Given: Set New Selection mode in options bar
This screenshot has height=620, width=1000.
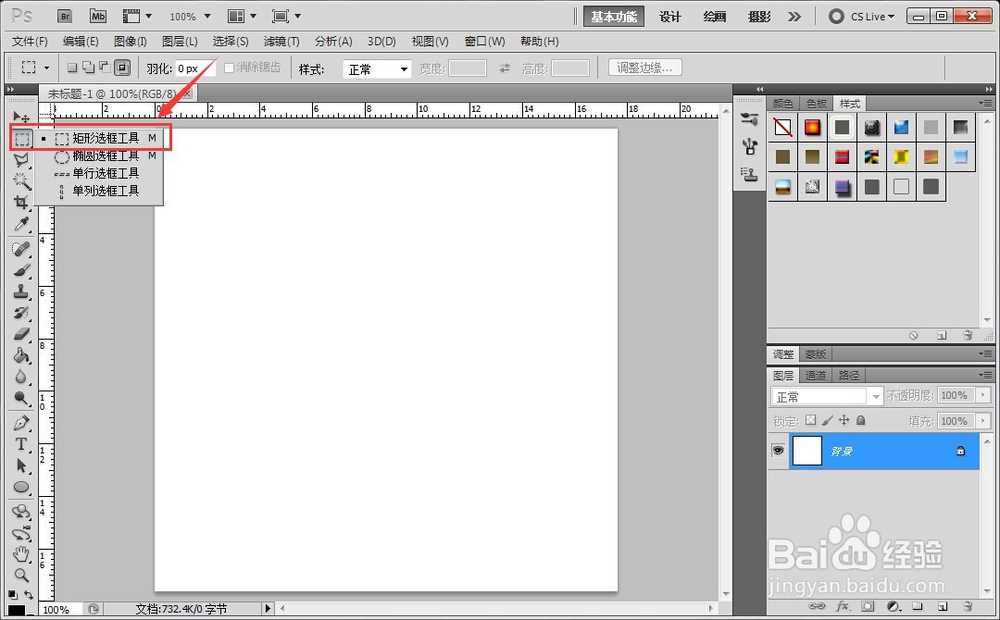Looking at the screenshot, I should point(72,68).
